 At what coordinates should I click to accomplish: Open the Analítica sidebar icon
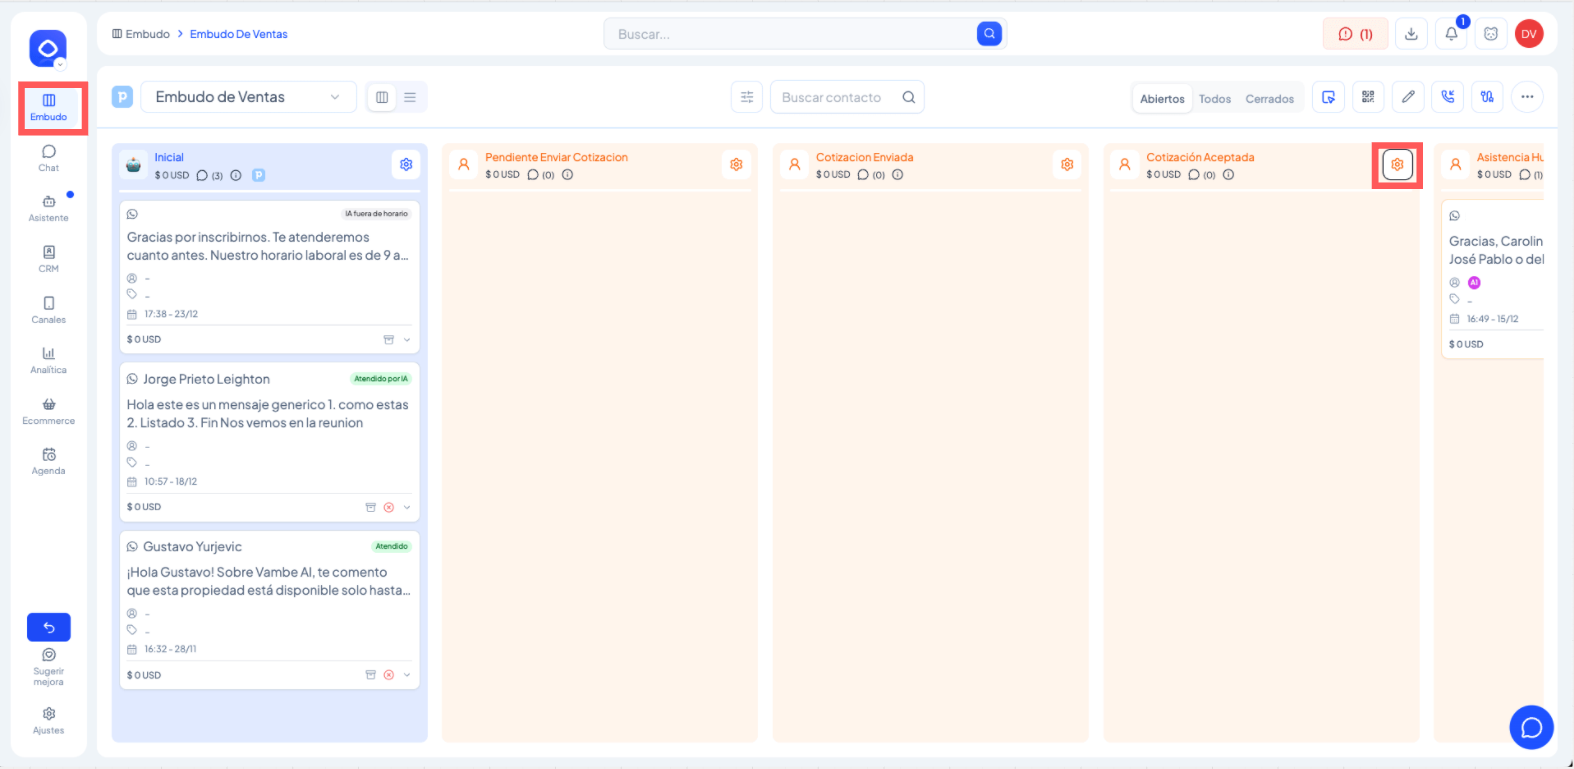point(48,360)
